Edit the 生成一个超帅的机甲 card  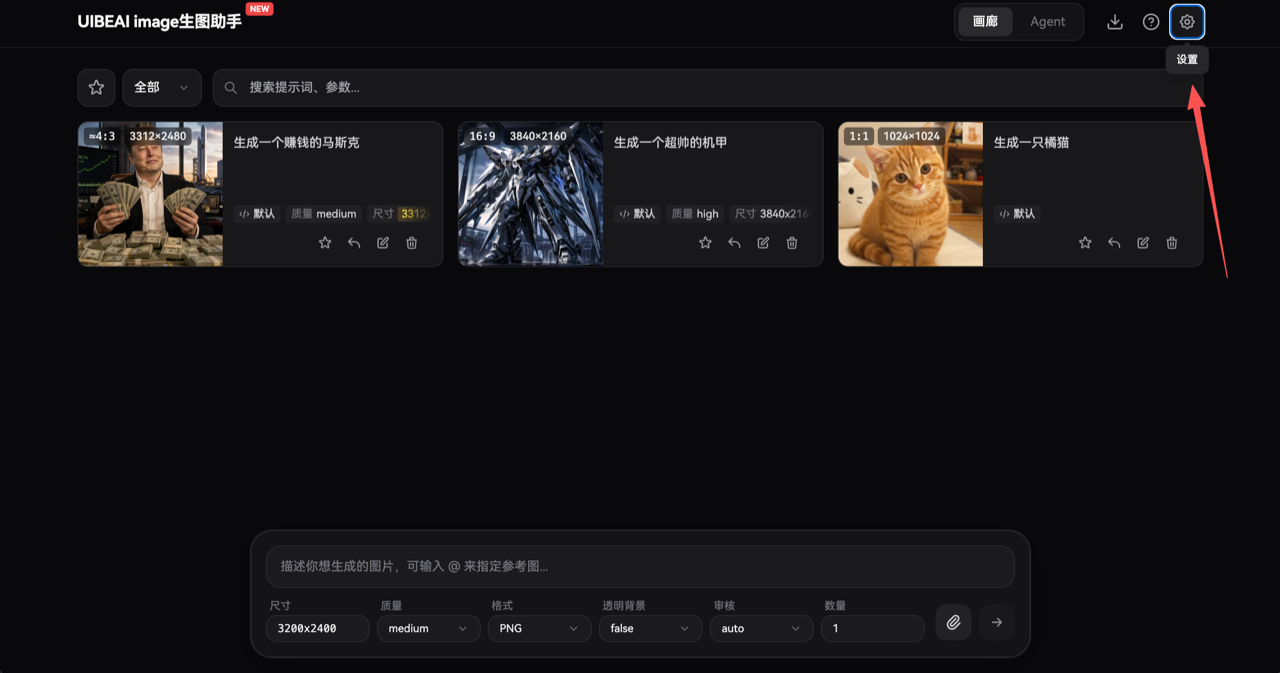(x=763, y=243)
